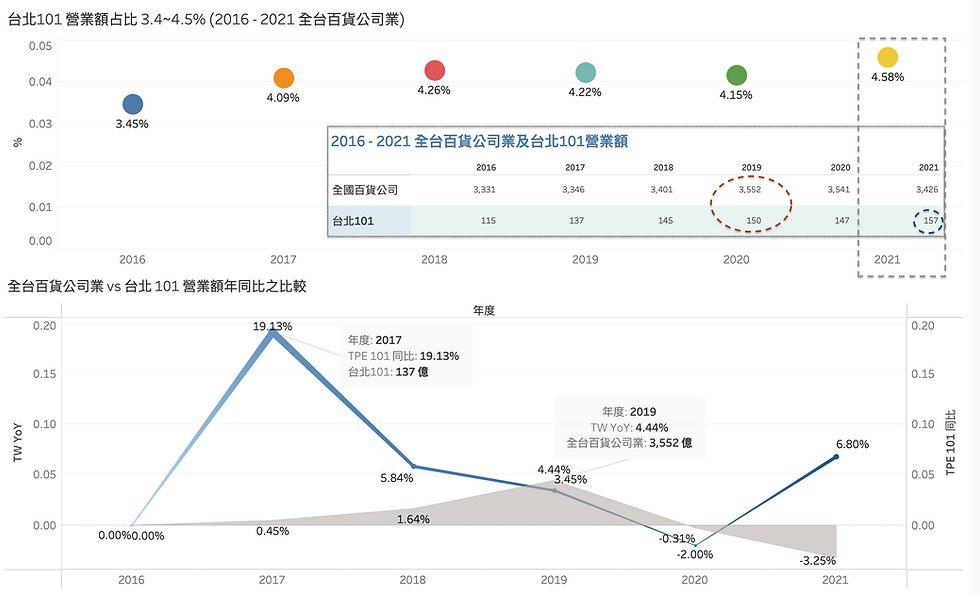Click table cell 3,541 for 2020

tap(839, 189)
